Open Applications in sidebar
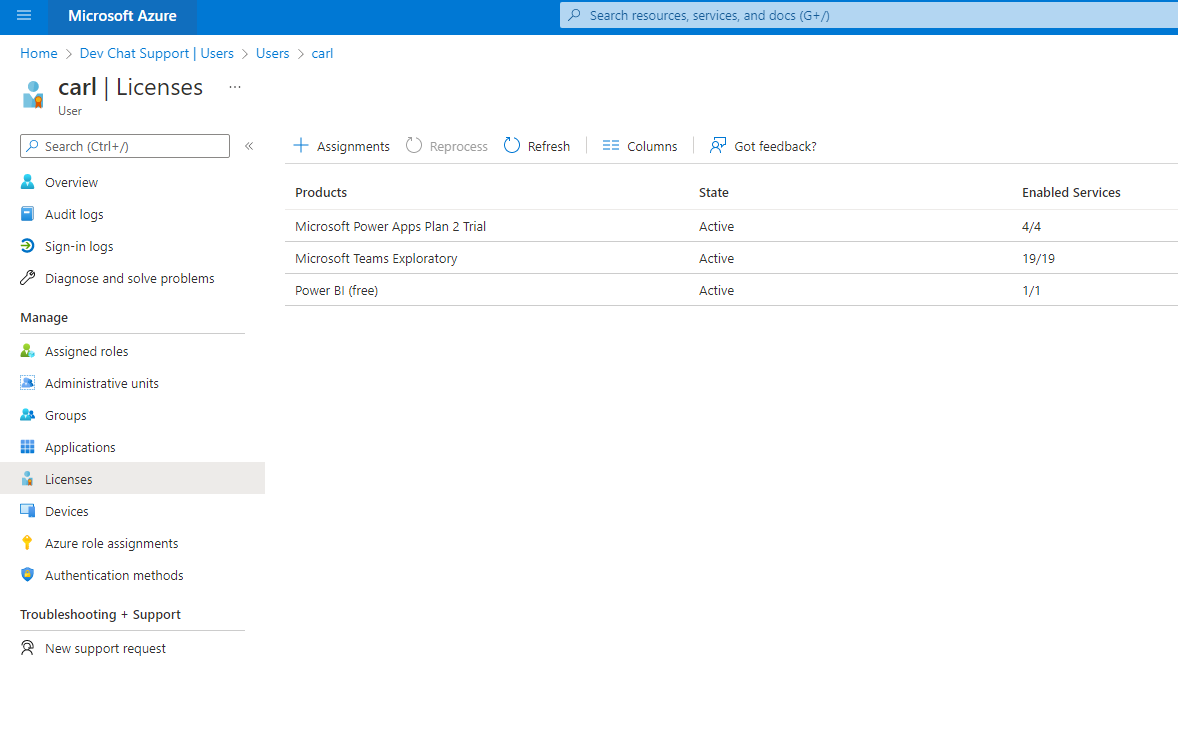 [x=80, y=448]
